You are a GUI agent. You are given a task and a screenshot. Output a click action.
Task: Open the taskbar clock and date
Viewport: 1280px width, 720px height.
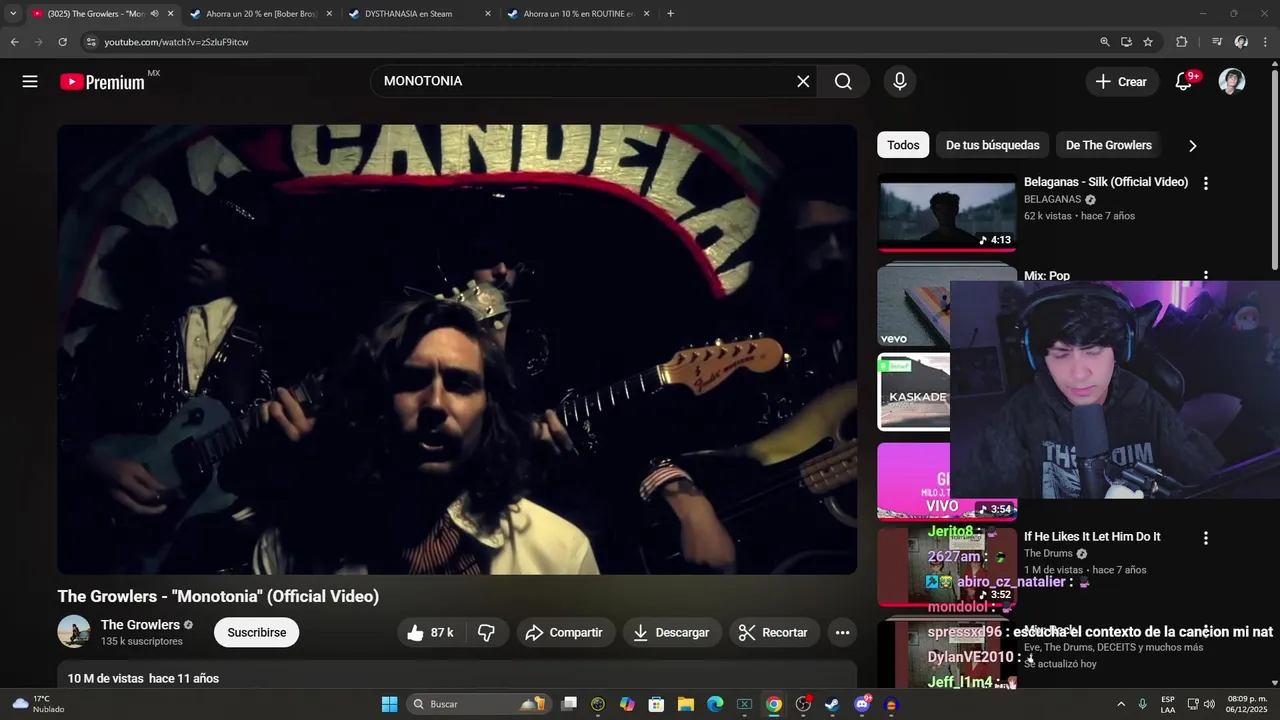[x=1247, y=704]
